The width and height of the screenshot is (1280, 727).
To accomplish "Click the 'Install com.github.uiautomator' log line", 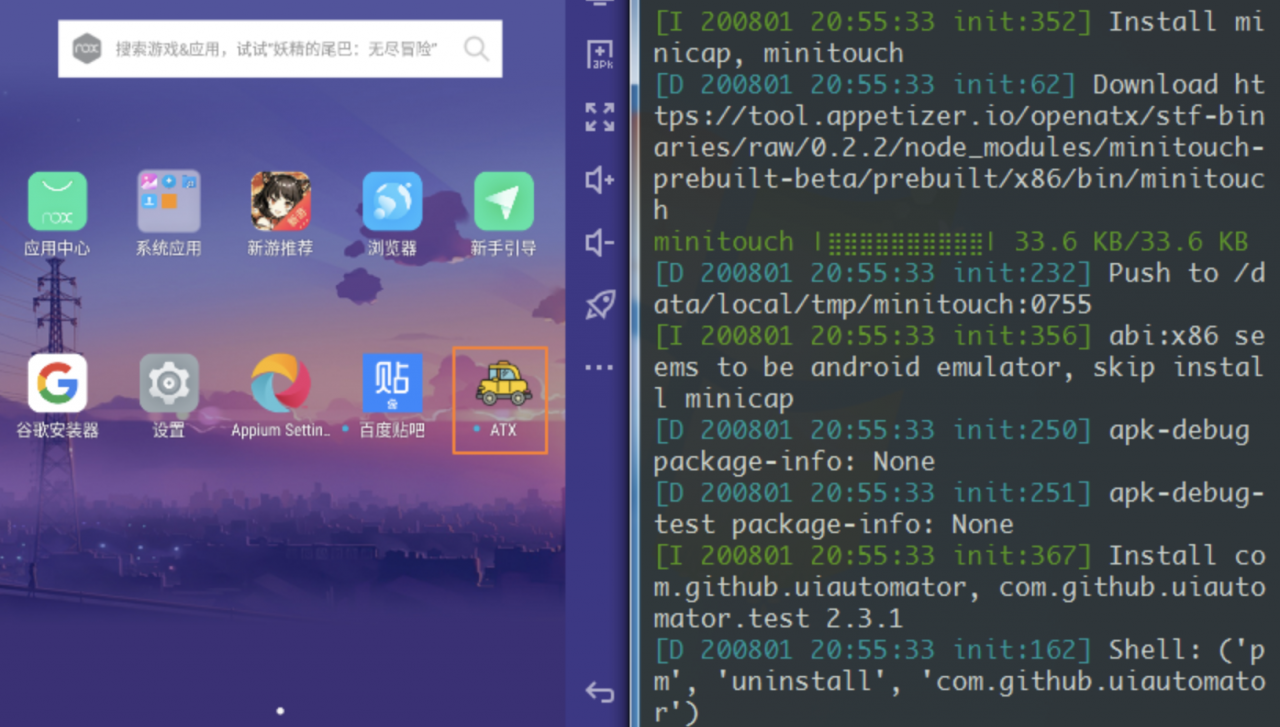I will (959, 587).
